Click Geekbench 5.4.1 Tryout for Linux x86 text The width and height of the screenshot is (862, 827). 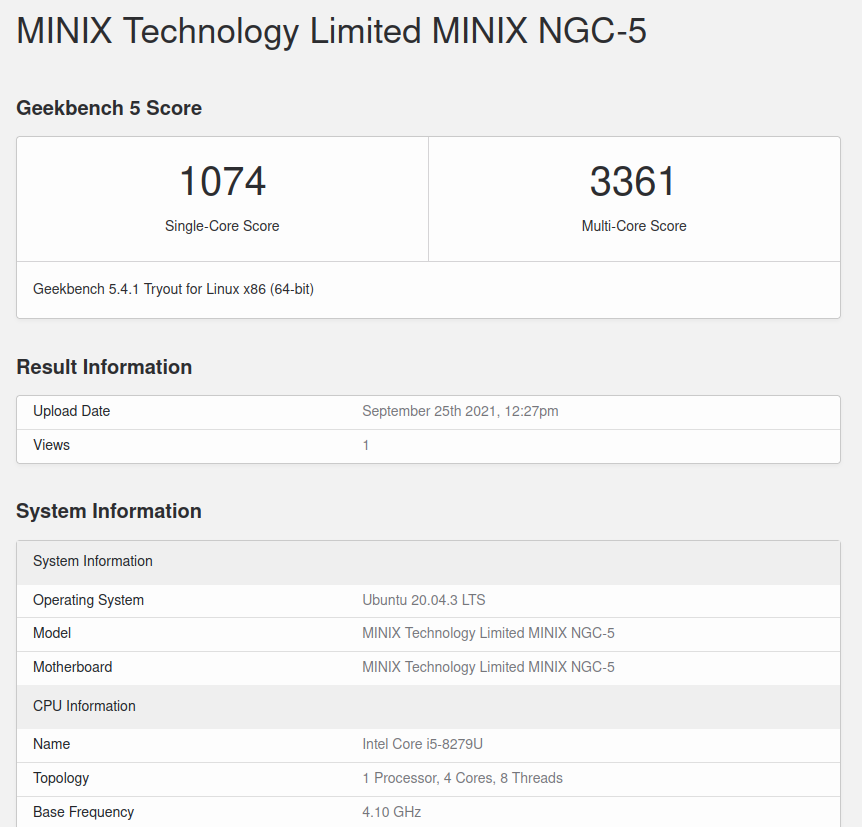[x=173, y=289]
